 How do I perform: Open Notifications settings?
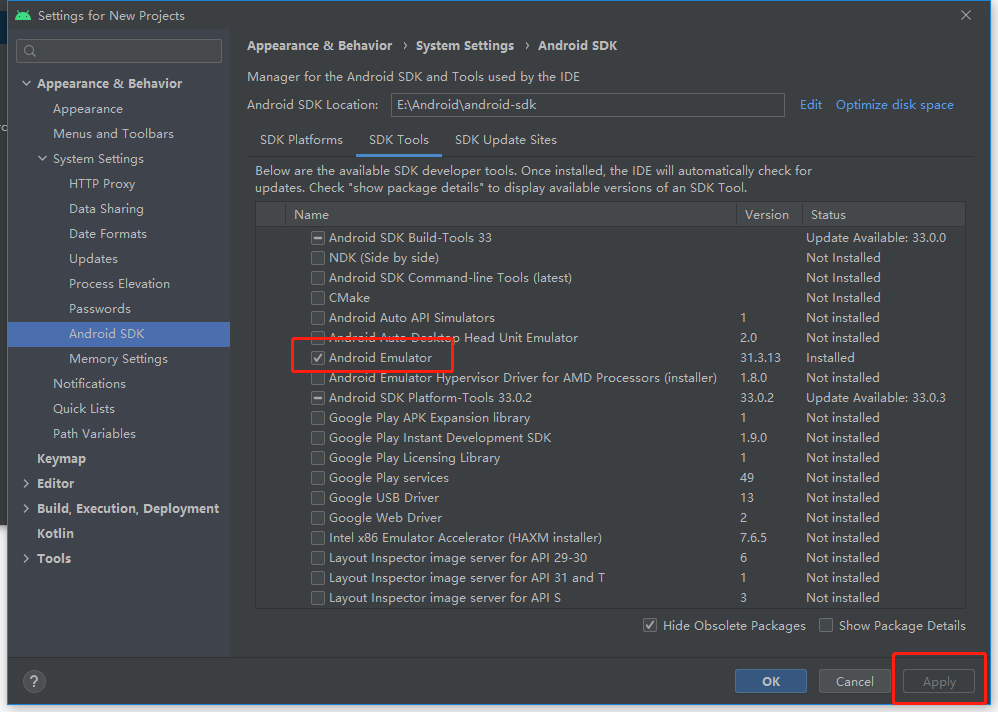coord(90,384)
